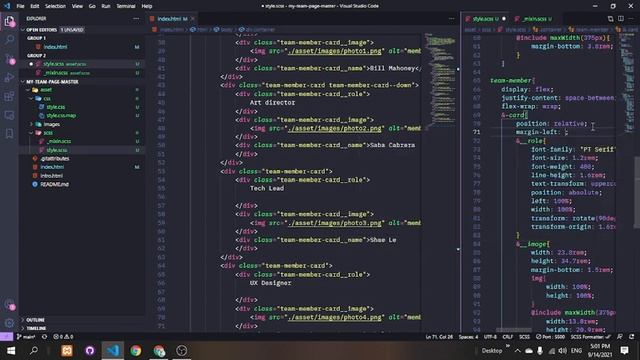Select SCSS language mode in status bar
The height and width of the screenshot is (360, 640).
coord(524,337)
